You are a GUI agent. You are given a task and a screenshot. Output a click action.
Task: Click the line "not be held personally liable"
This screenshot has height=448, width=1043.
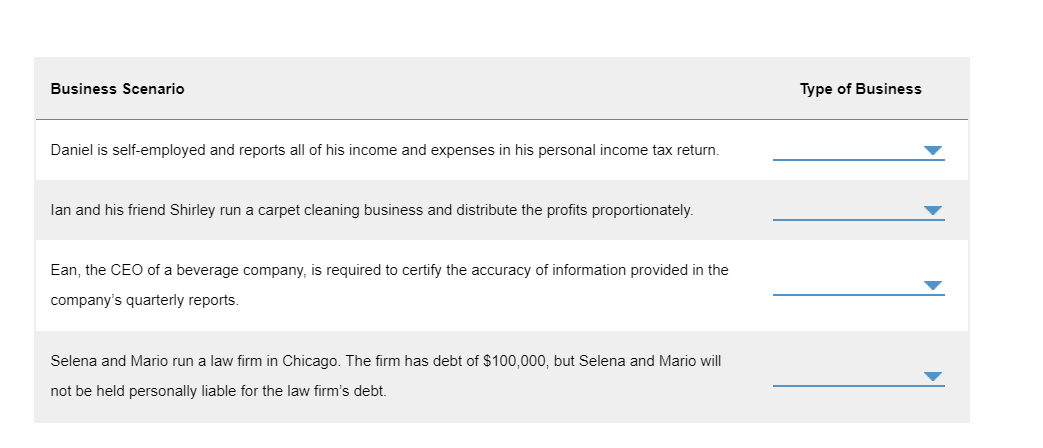(x=218, y=390)
